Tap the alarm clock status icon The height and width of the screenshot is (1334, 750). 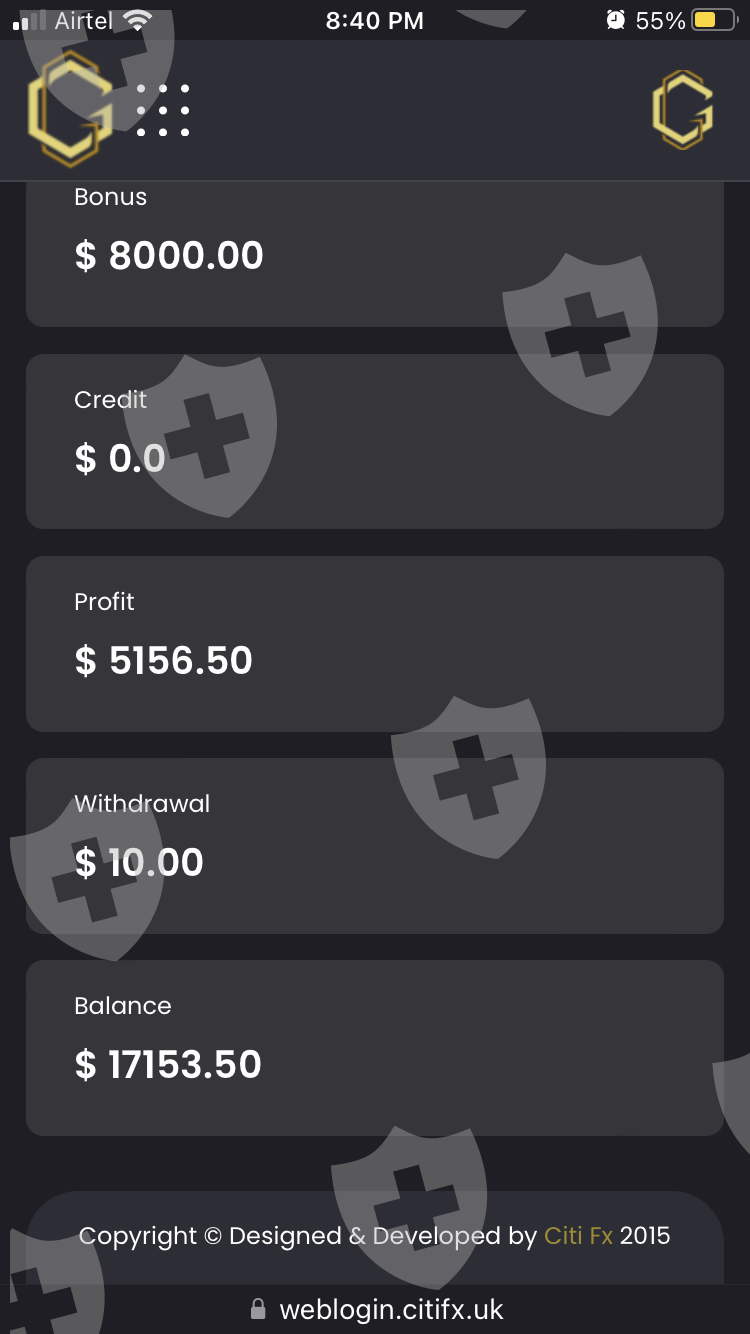(616, 20)
